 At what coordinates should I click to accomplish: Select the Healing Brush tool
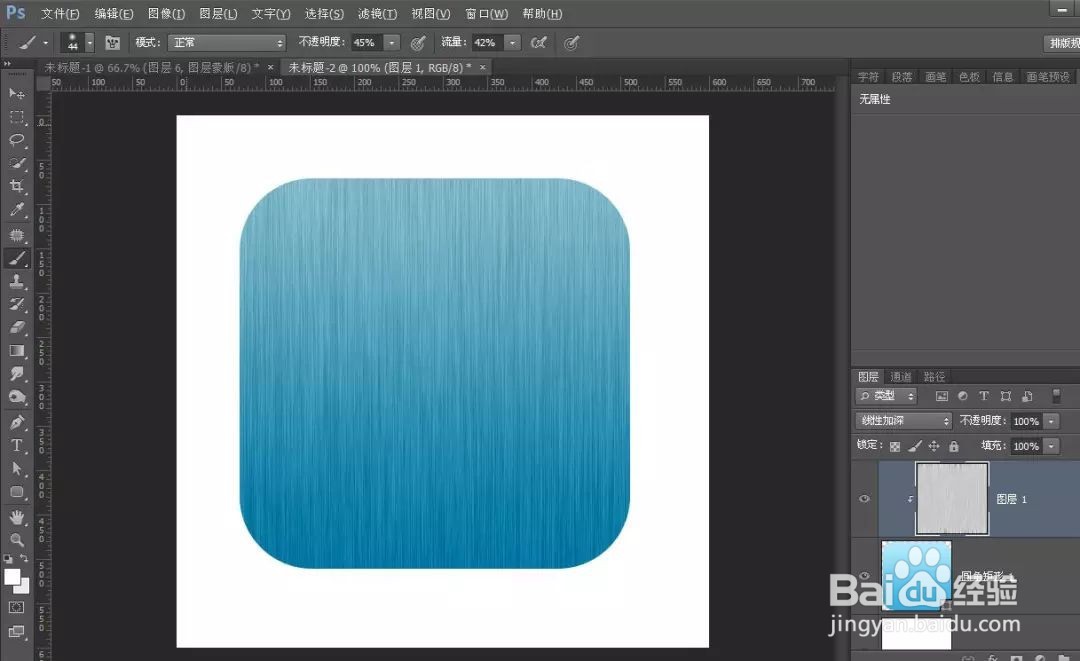pyautogui.click(x=17, y=235)
